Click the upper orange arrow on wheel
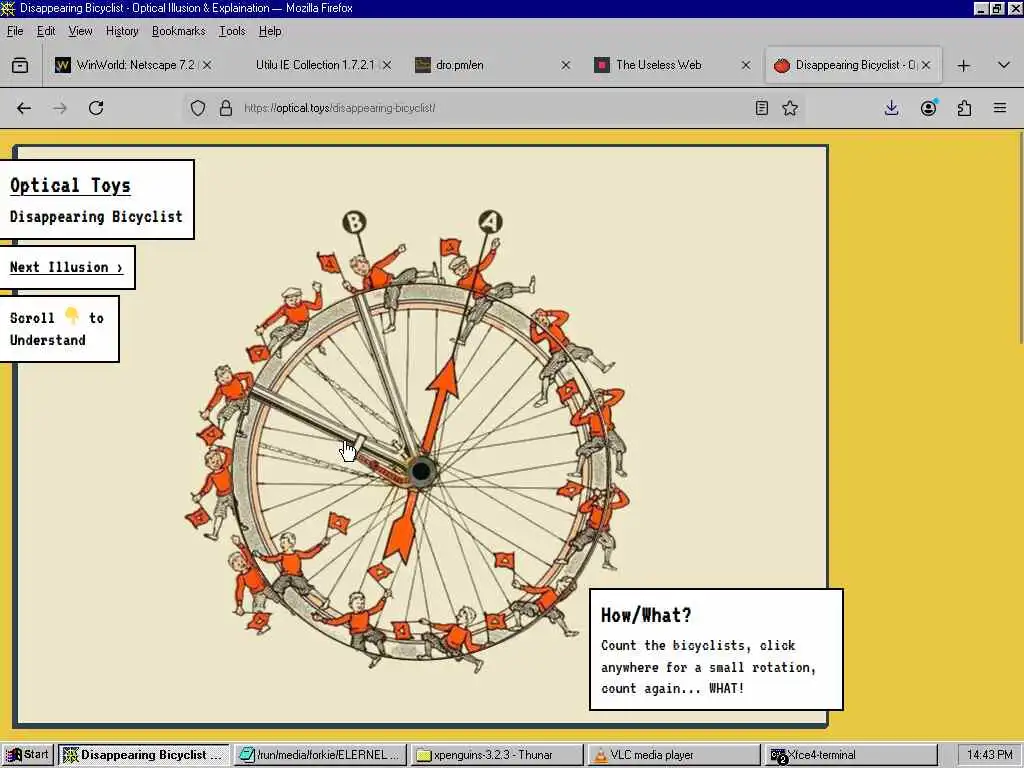 point(440,405)
